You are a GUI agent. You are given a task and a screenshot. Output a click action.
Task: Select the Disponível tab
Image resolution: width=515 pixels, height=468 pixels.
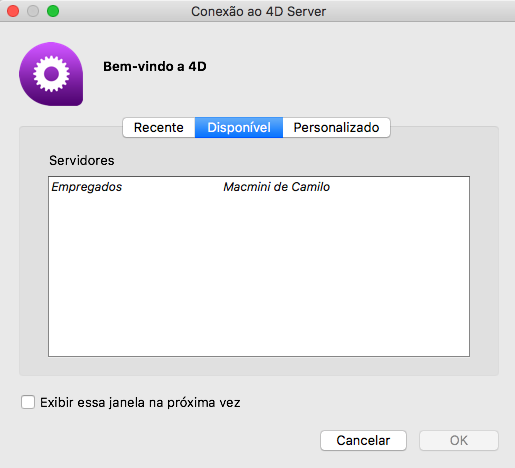pyautogui.click(x=239, y=127)
